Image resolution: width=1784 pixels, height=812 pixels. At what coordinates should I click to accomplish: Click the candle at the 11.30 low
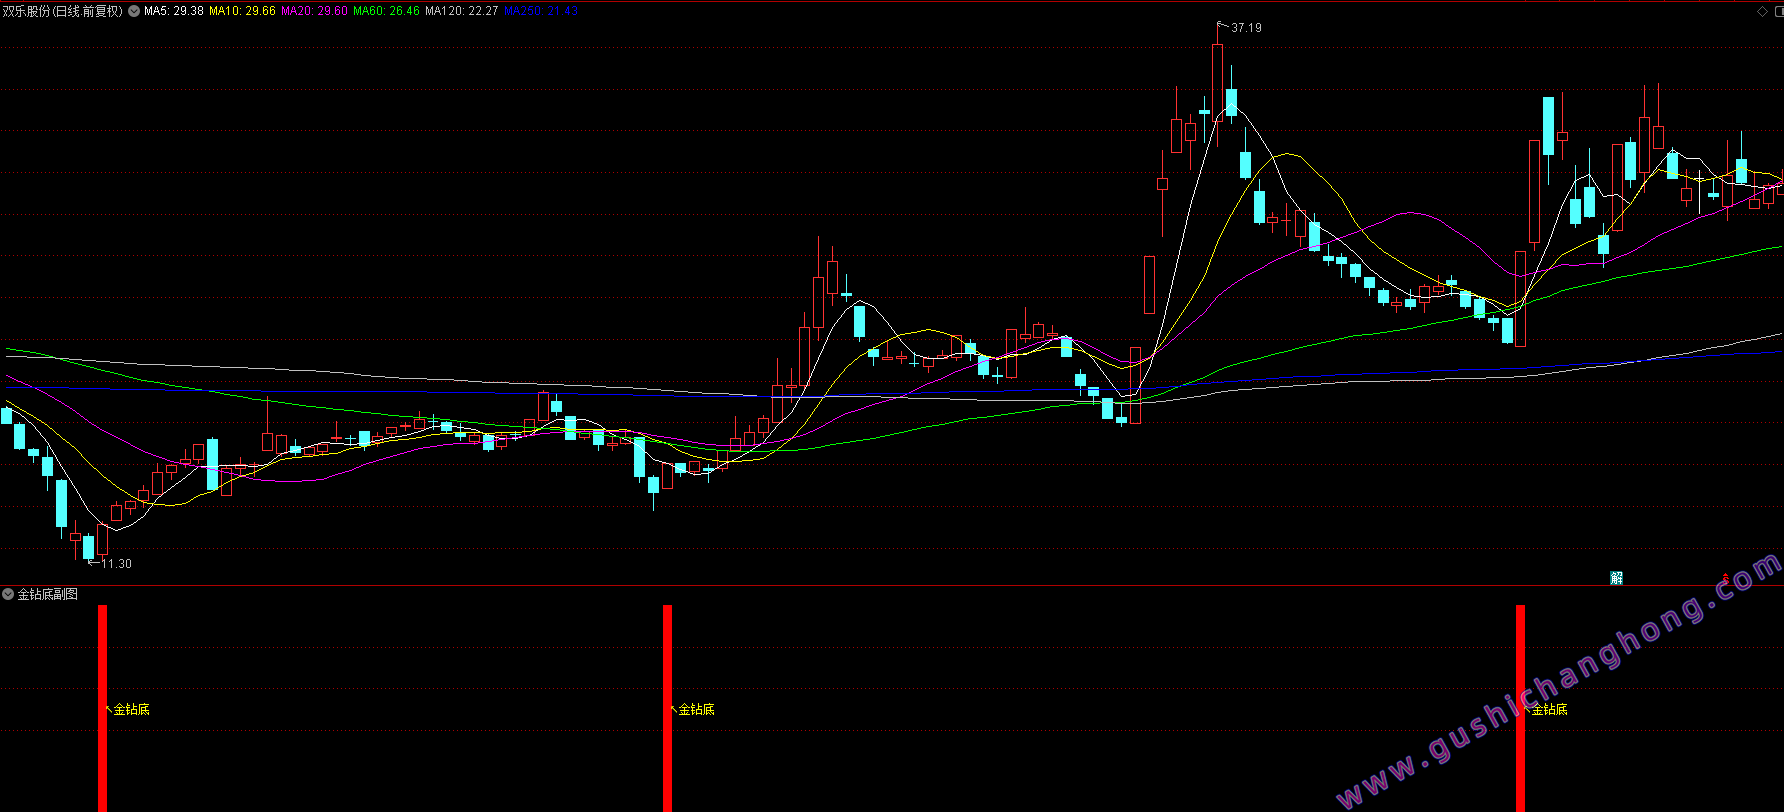point(88,547)
